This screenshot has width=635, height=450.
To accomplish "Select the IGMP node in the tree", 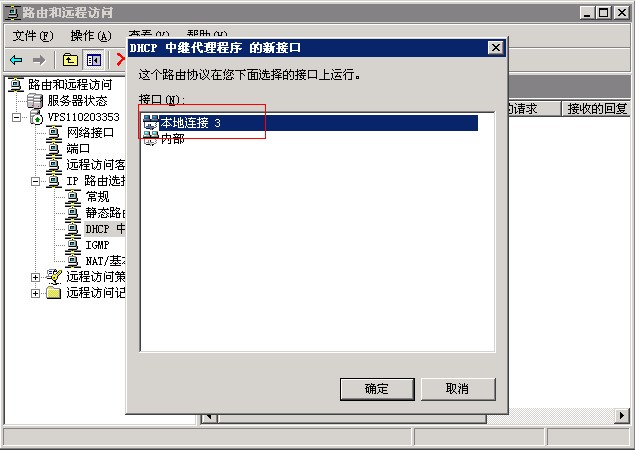I will point(97,245).
